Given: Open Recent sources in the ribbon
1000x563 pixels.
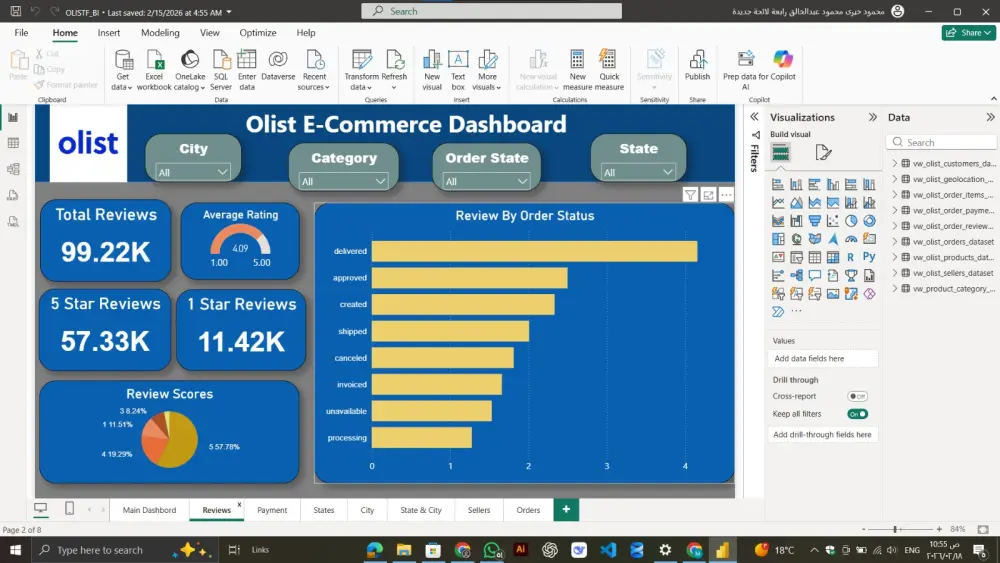Looking at the screenshot, I should click(x=314, y=69).
